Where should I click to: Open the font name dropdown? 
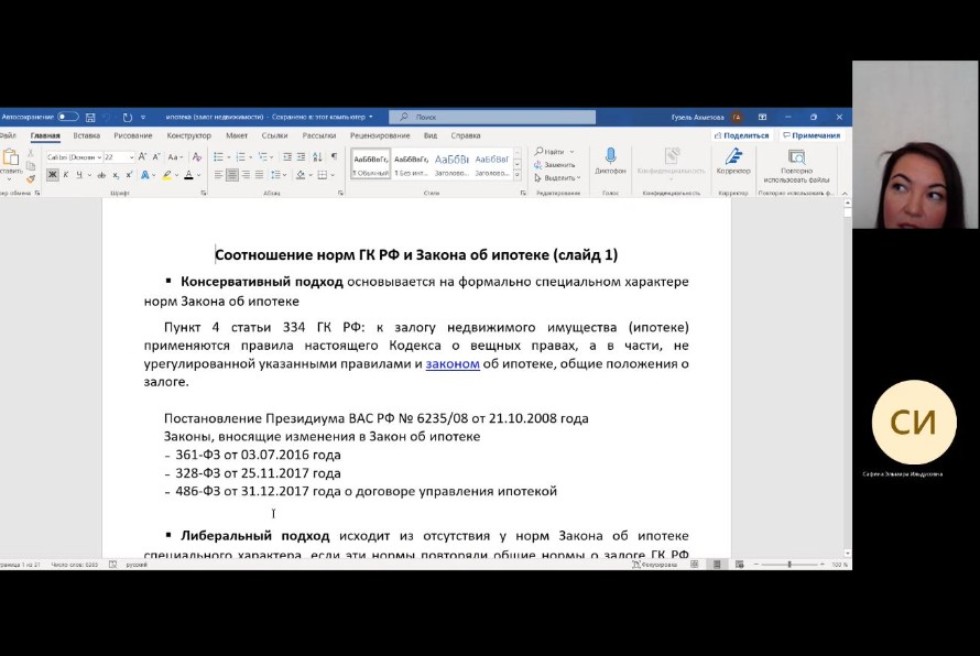72,157
